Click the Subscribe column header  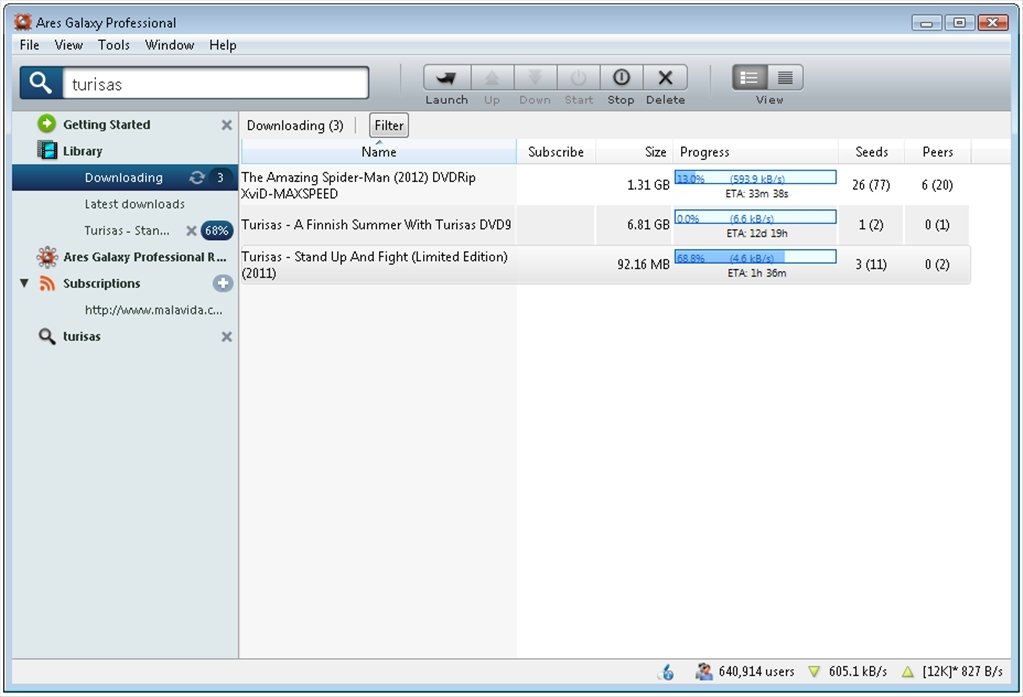coord(556,151)
